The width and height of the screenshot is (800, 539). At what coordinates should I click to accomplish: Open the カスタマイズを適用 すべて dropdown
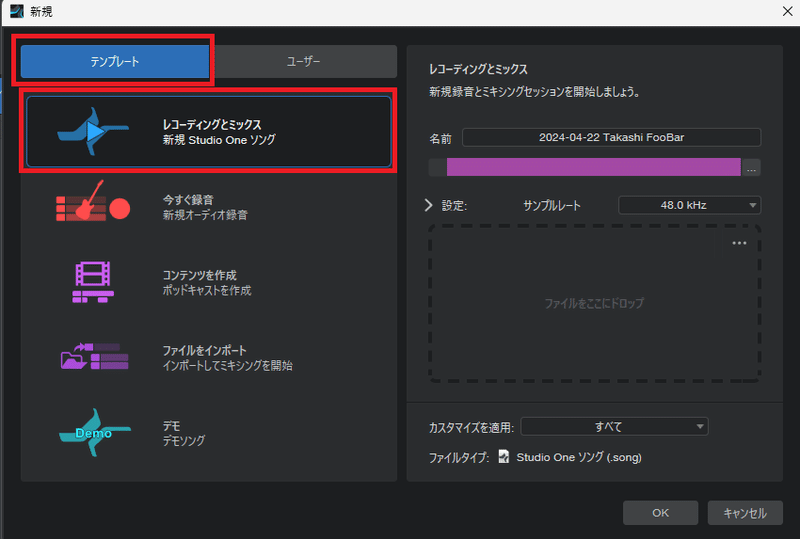[614, 427]
